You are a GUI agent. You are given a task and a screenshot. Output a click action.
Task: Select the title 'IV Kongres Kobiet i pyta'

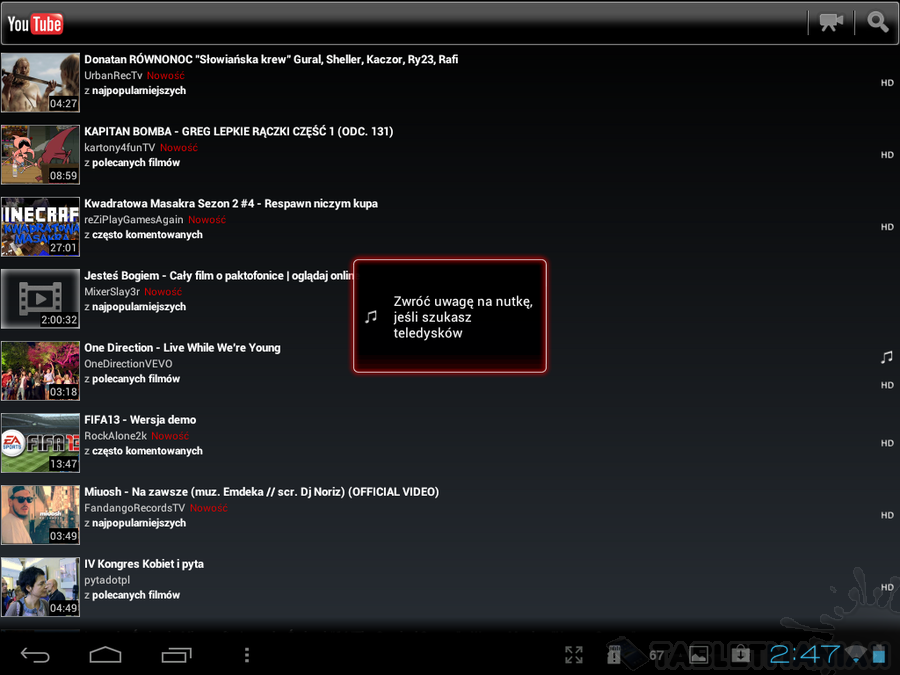144,564
